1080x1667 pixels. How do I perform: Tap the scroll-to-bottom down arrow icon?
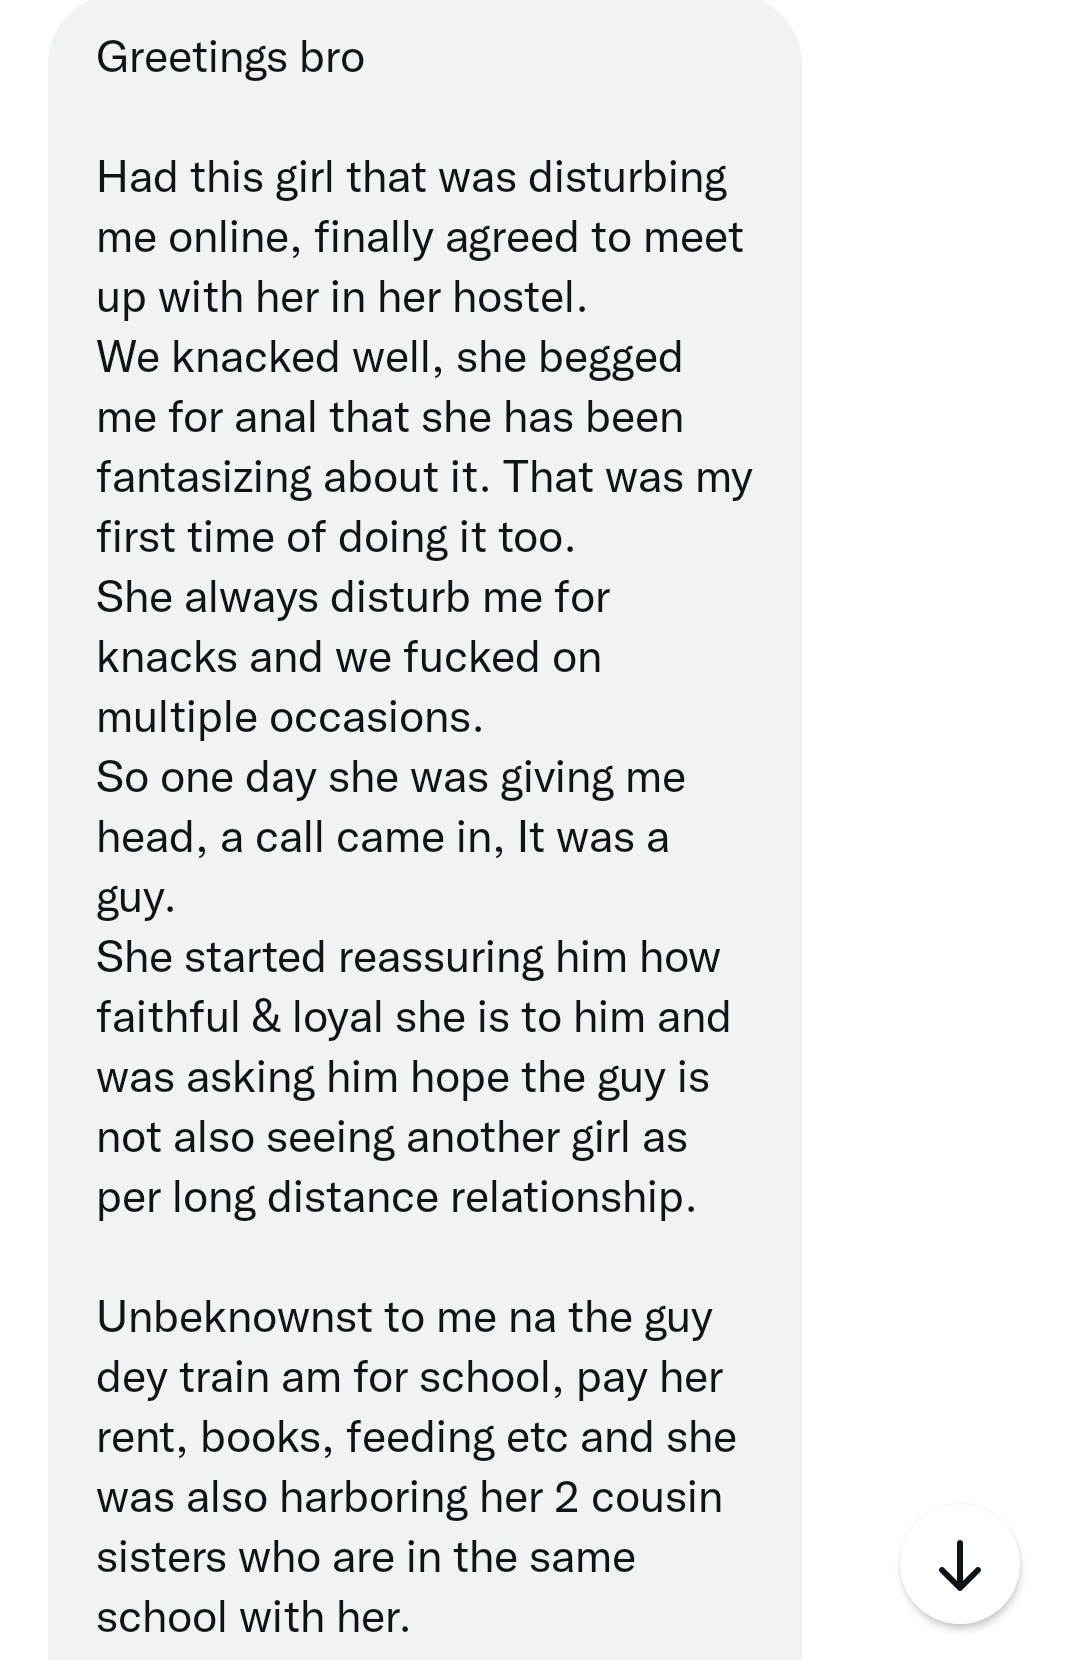click(959, 1564)
